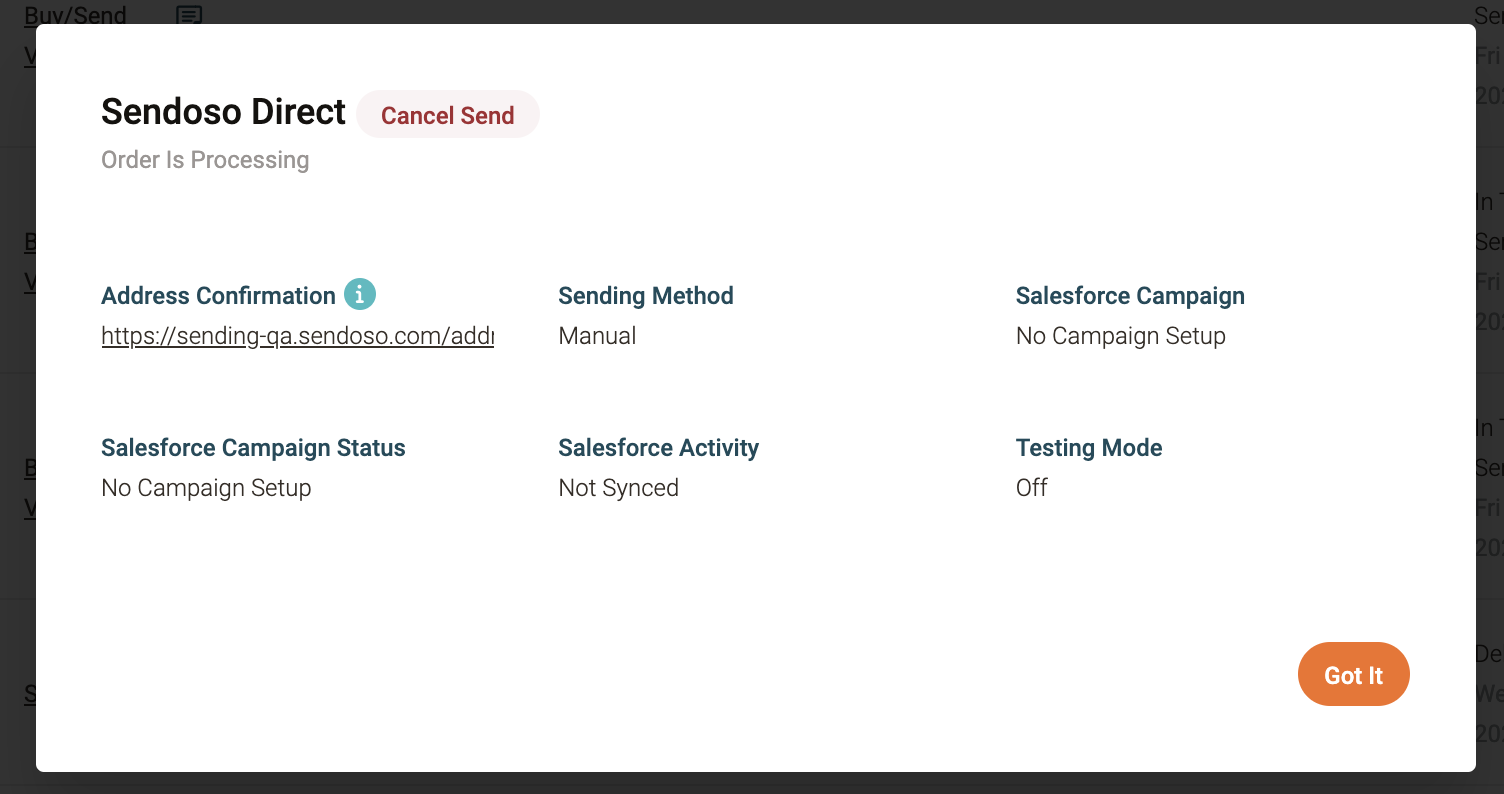Click the Salesforce Campaign Status label

253,448
